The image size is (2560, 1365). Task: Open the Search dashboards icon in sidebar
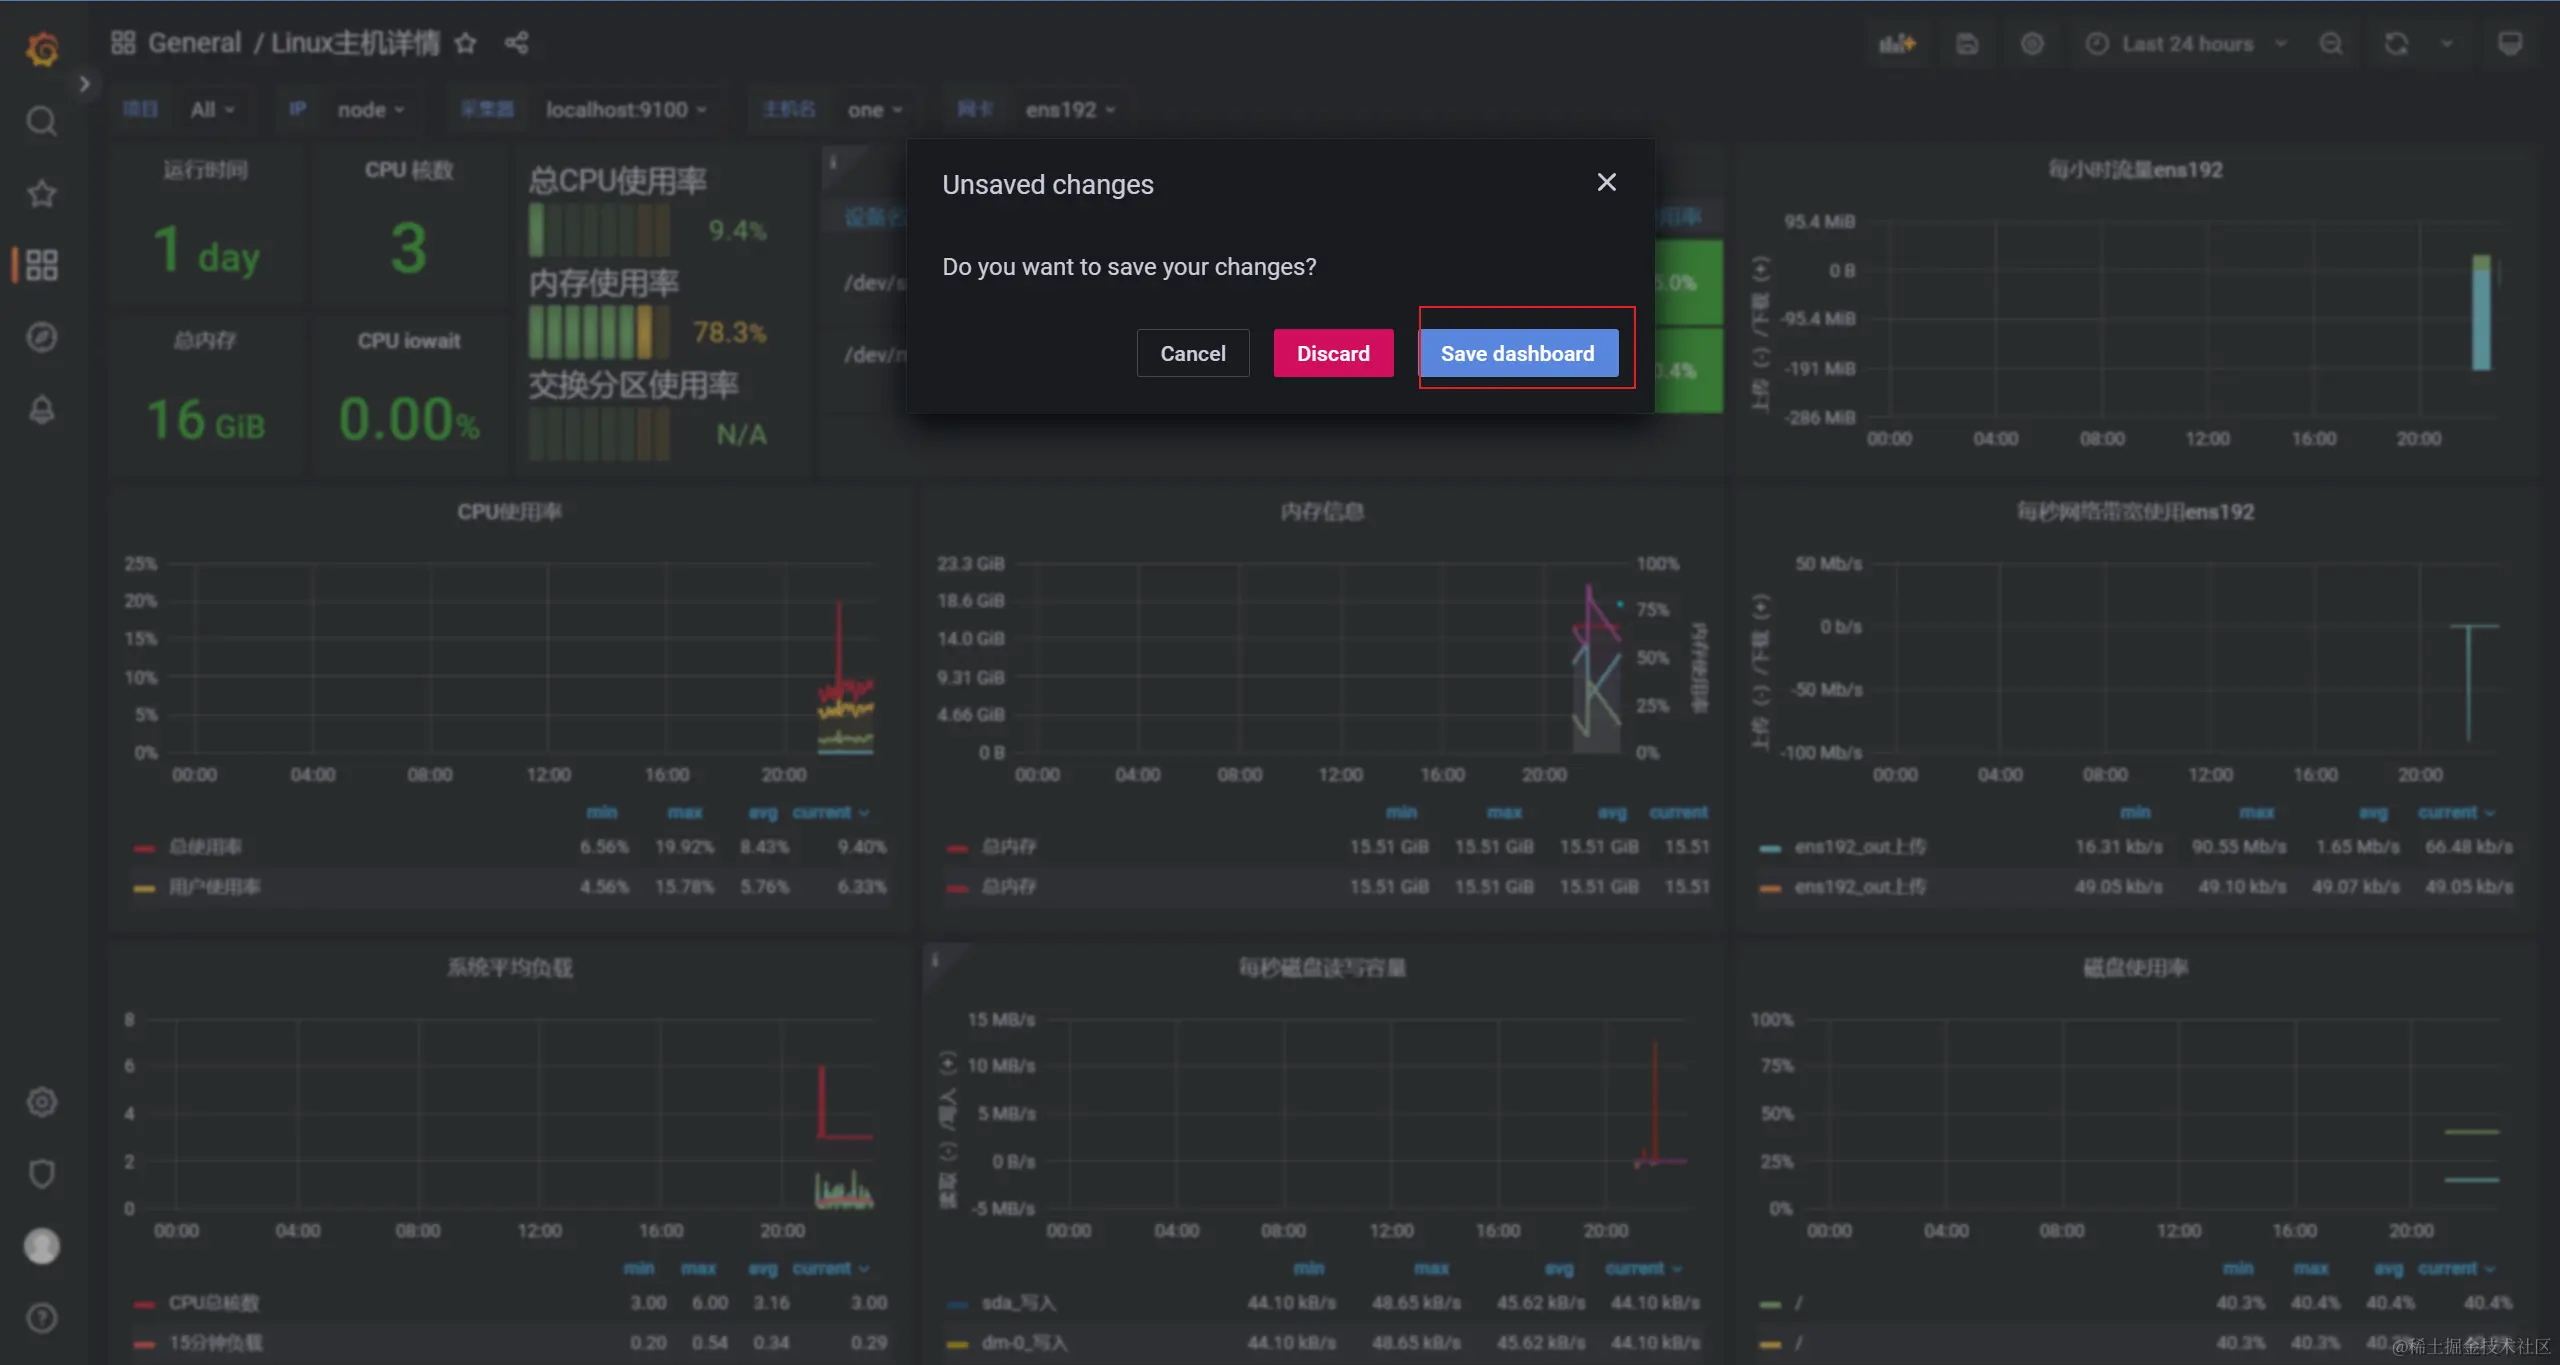(x=42, y=121)
